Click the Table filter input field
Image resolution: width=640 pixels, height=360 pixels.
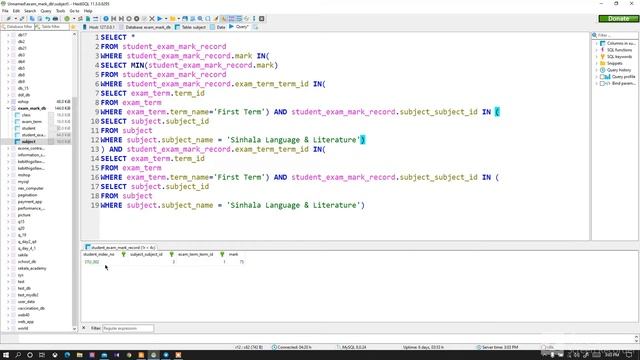click(x=52, y=27)
